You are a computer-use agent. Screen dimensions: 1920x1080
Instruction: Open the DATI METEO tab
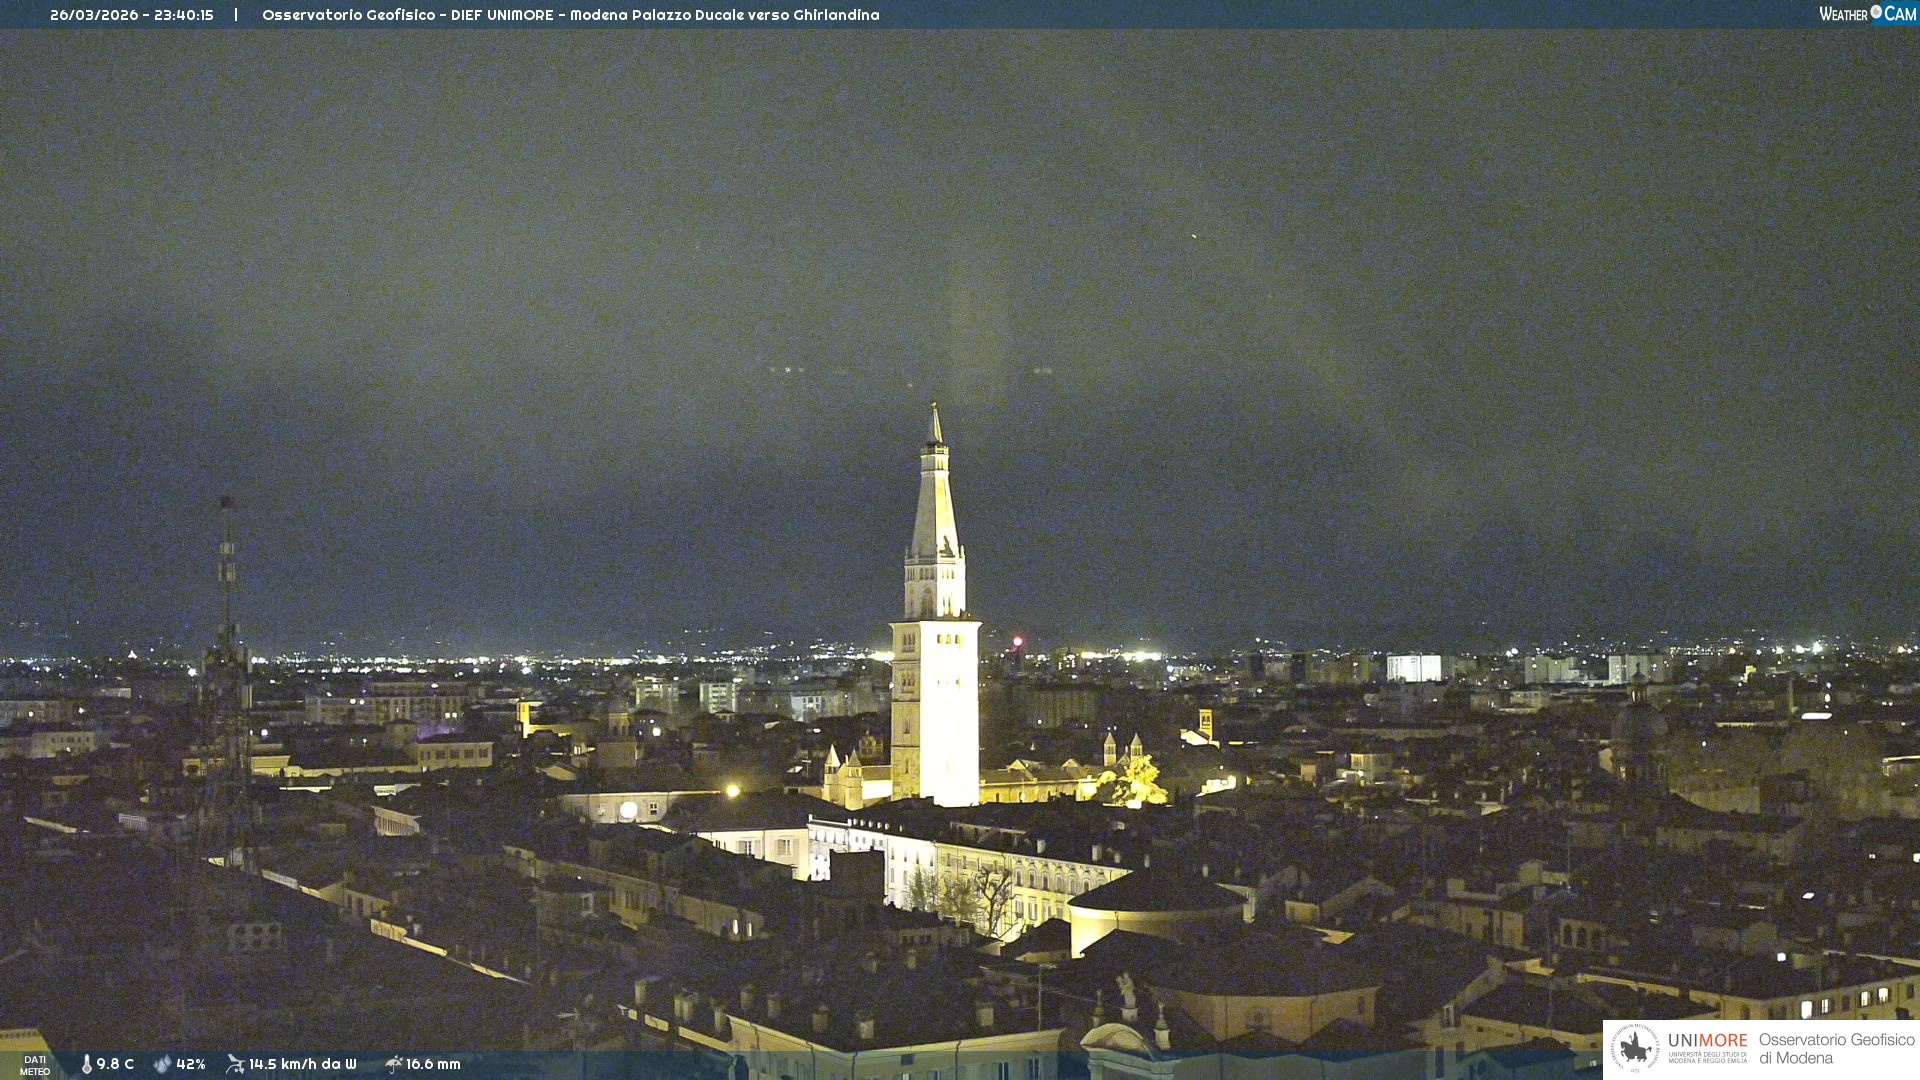[x=34, y=1065]
